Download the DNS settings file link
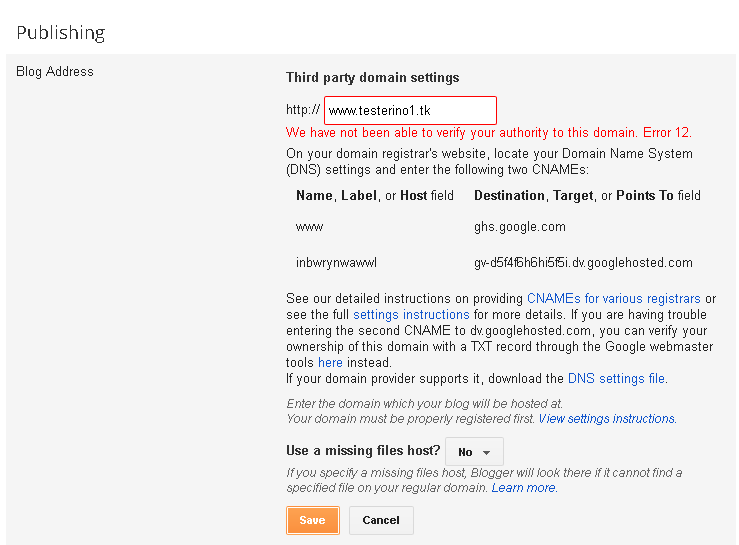Screen dimensions: 739x545 616,379
